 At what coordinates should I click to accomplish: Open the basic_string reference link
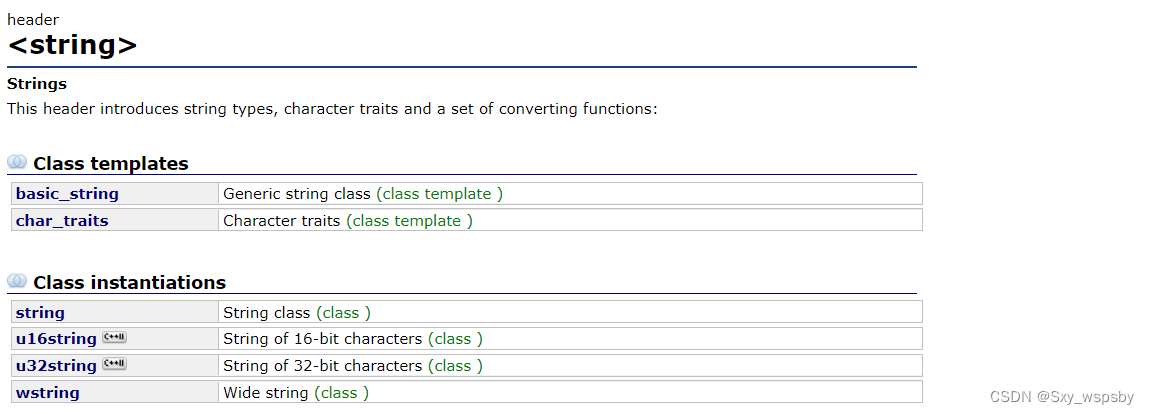[67, 194]
